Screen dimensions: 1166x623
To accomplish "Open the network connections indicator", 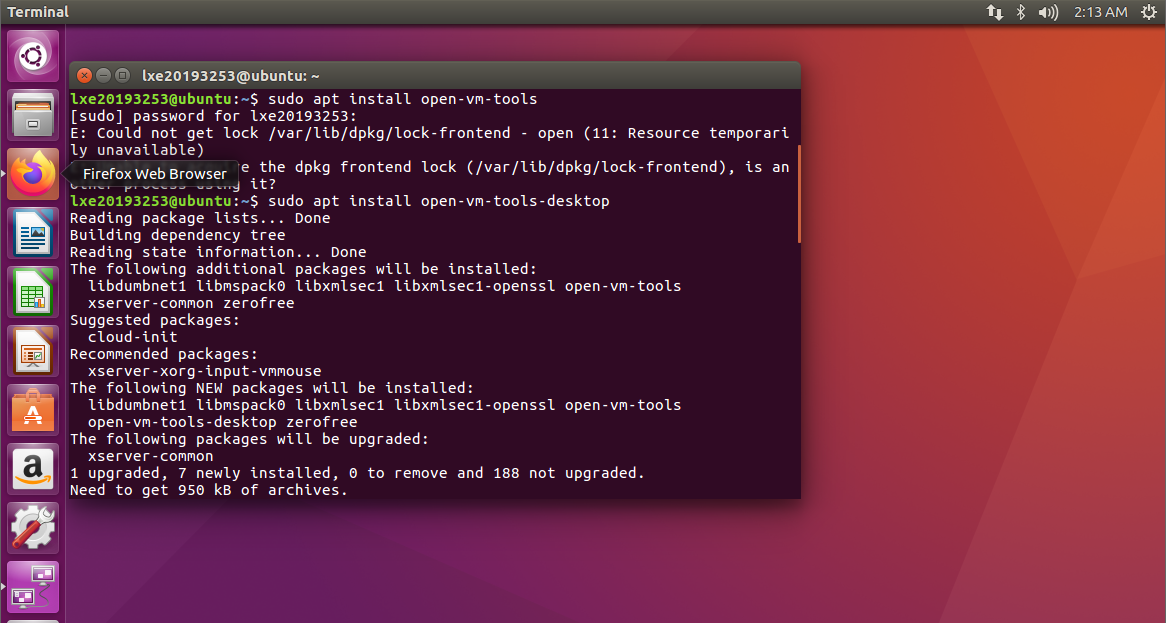I will tap(994, 12).
